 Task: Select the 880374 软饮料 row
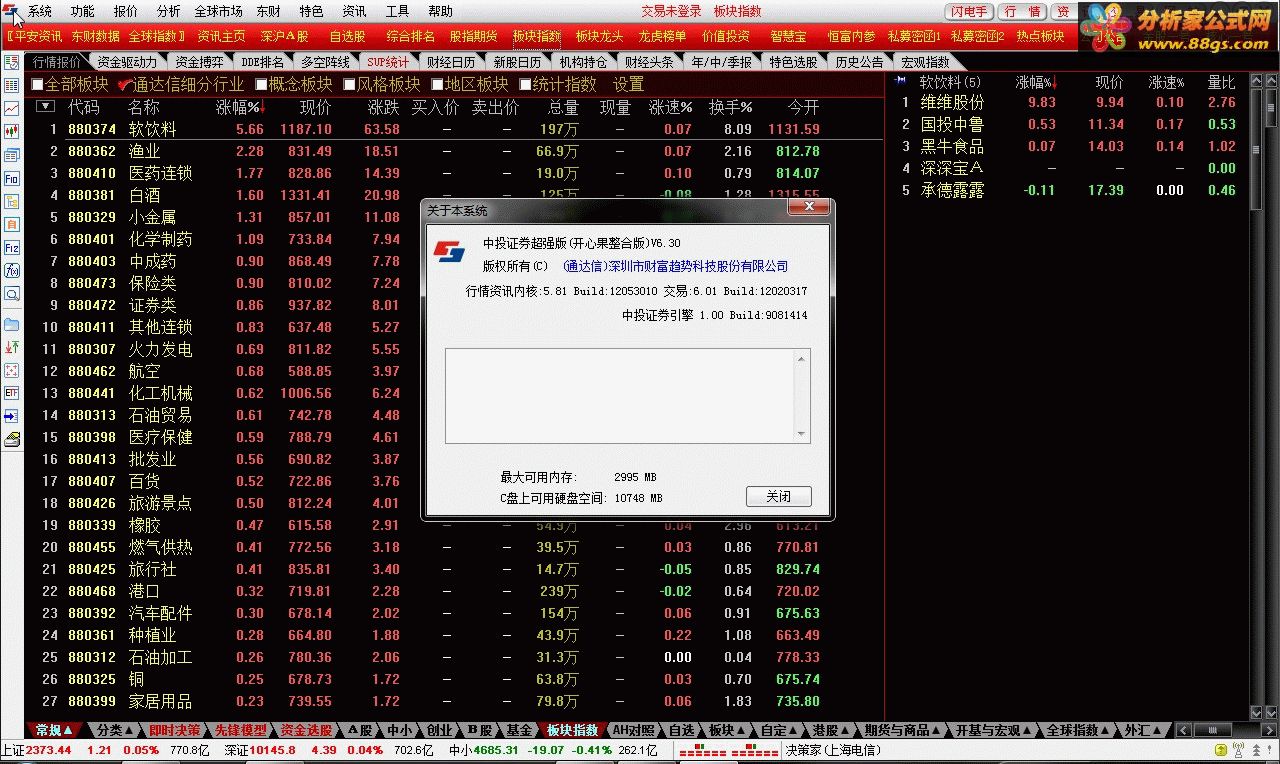click(x=455, y=129)
